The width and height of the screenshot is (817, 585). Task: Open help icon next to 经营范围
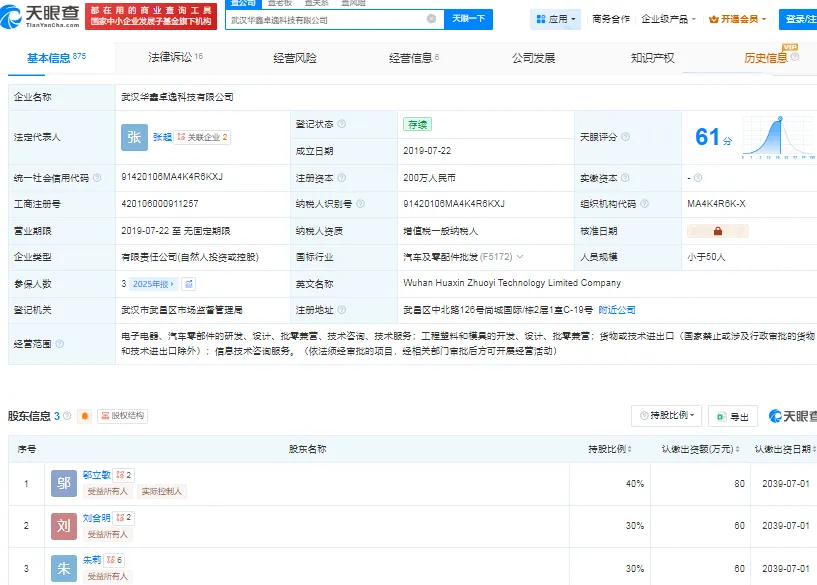[x=59, y=344]
